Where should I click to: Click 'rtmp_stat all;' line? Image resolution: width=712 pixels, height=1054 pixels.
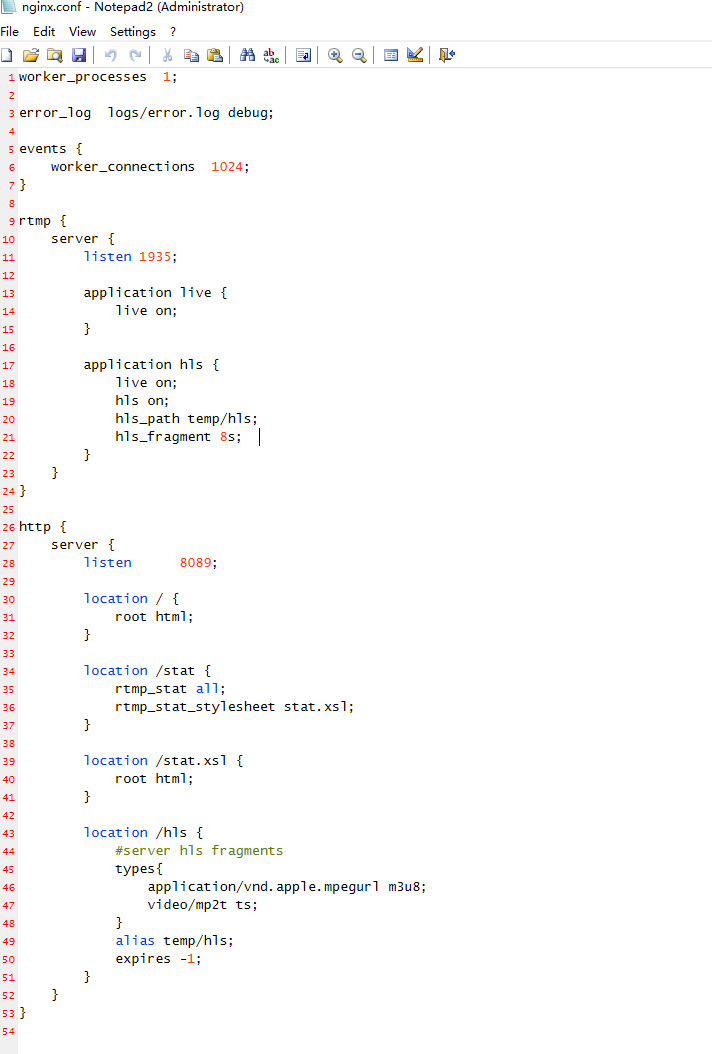(170, 688)
